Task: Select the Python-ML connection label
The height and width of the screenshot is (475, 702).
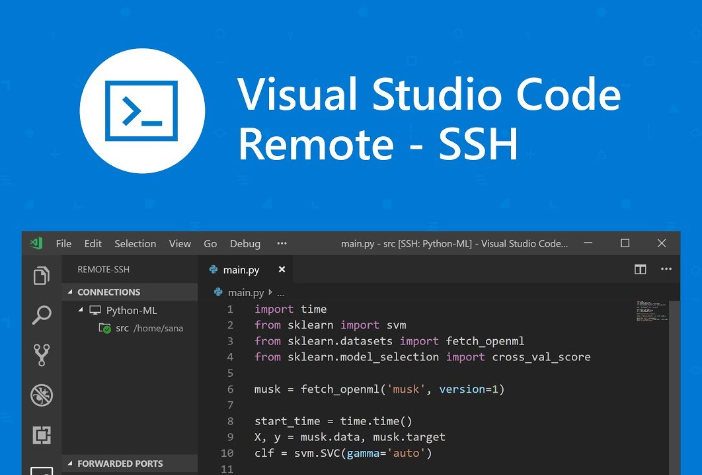Action: coord(131,310)
